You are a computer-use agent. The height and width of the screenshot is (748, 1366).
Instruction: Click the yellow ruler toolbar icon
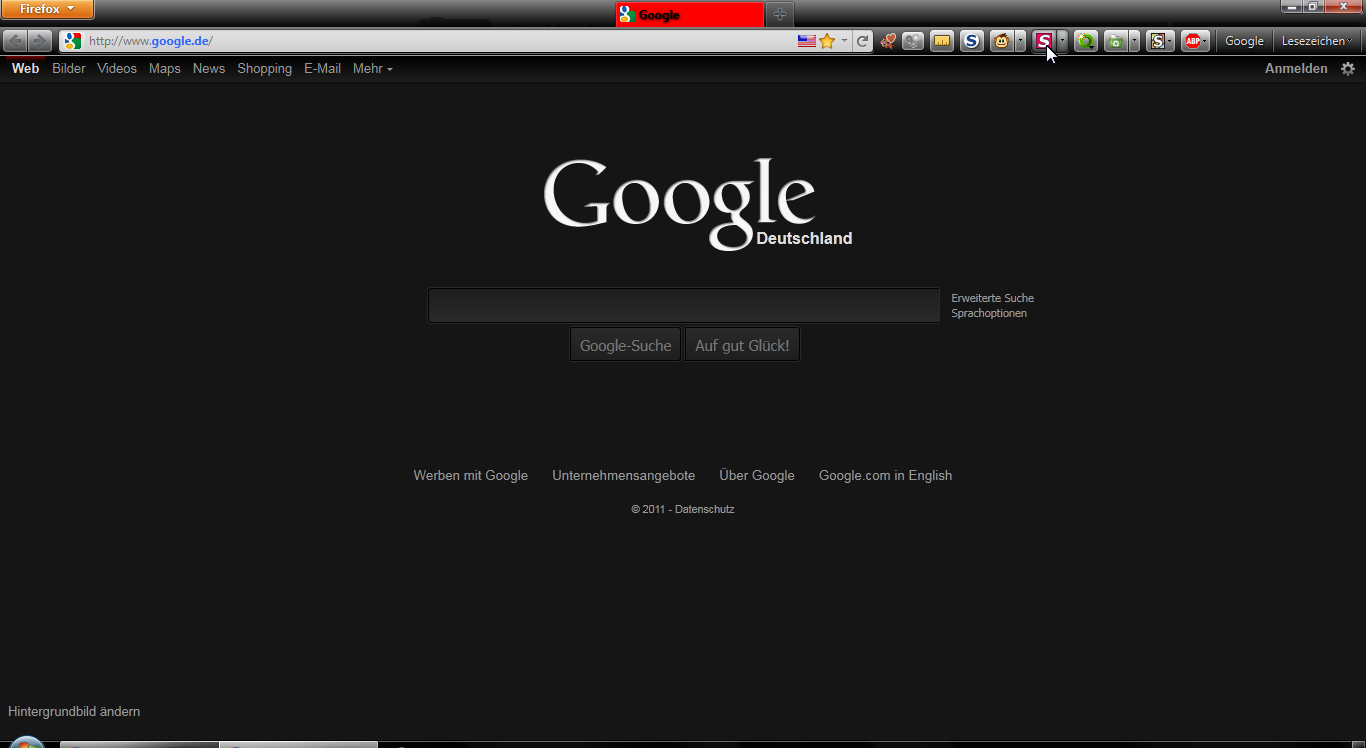tap(941, 41)
